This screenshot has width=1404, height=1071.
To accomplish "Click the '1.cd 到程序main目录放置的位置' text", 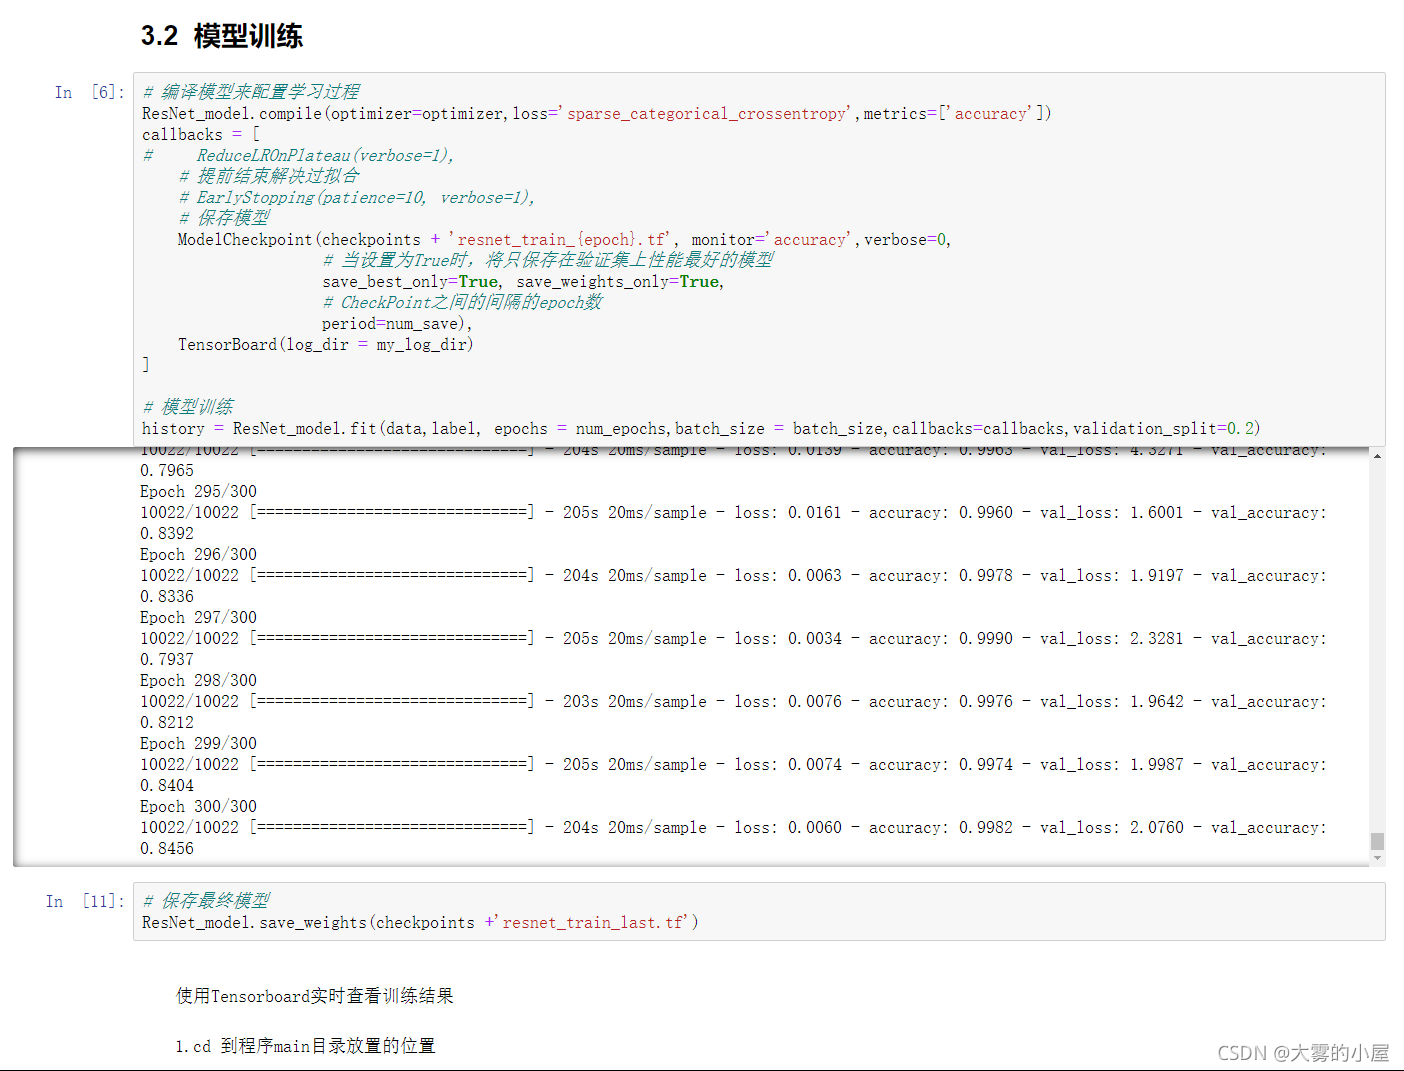I will (305, 1046).
